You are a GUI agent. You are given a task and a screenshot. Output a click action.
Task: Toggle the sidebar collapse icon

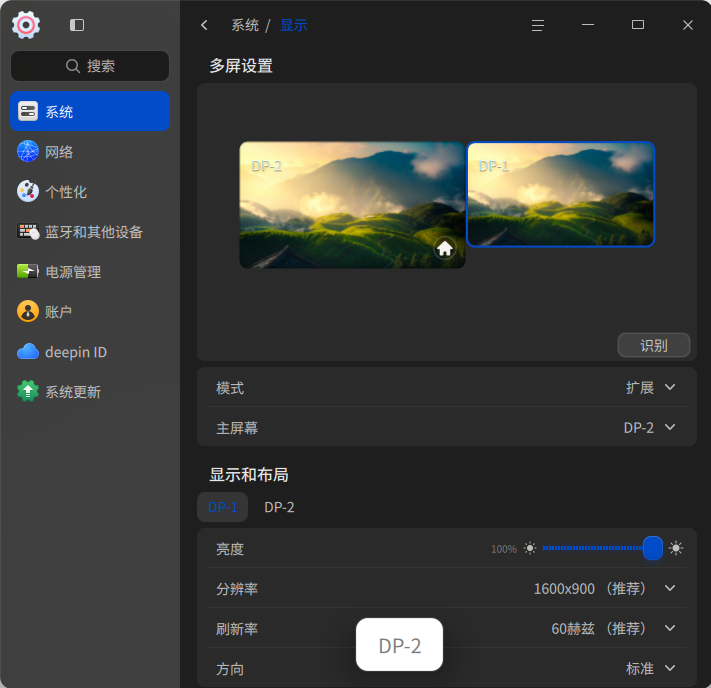(x=77, y=25)
